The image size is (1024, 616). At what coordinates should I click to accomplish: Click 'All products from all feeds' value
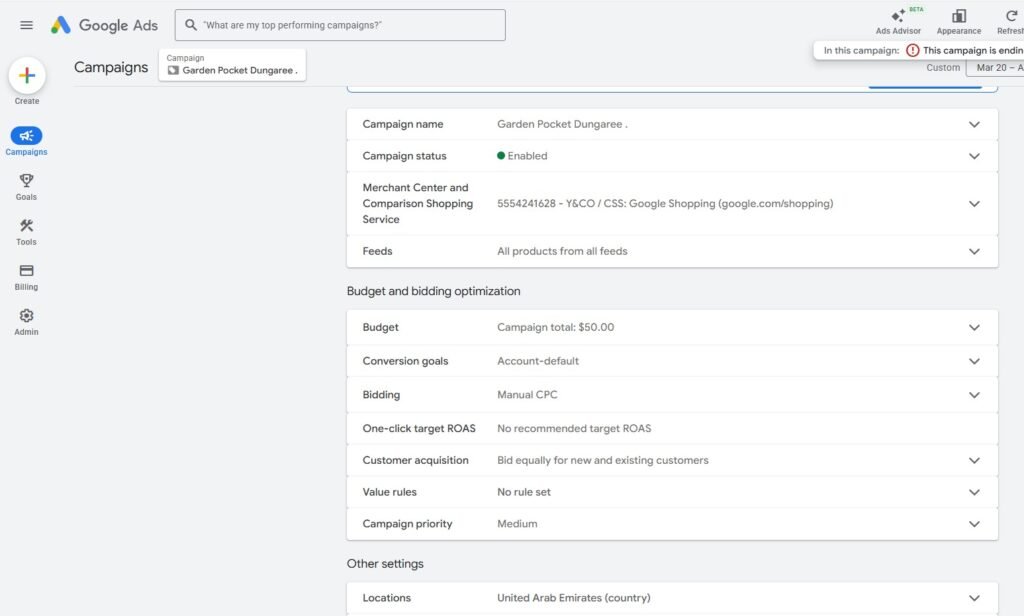click(x=562, y=251)
